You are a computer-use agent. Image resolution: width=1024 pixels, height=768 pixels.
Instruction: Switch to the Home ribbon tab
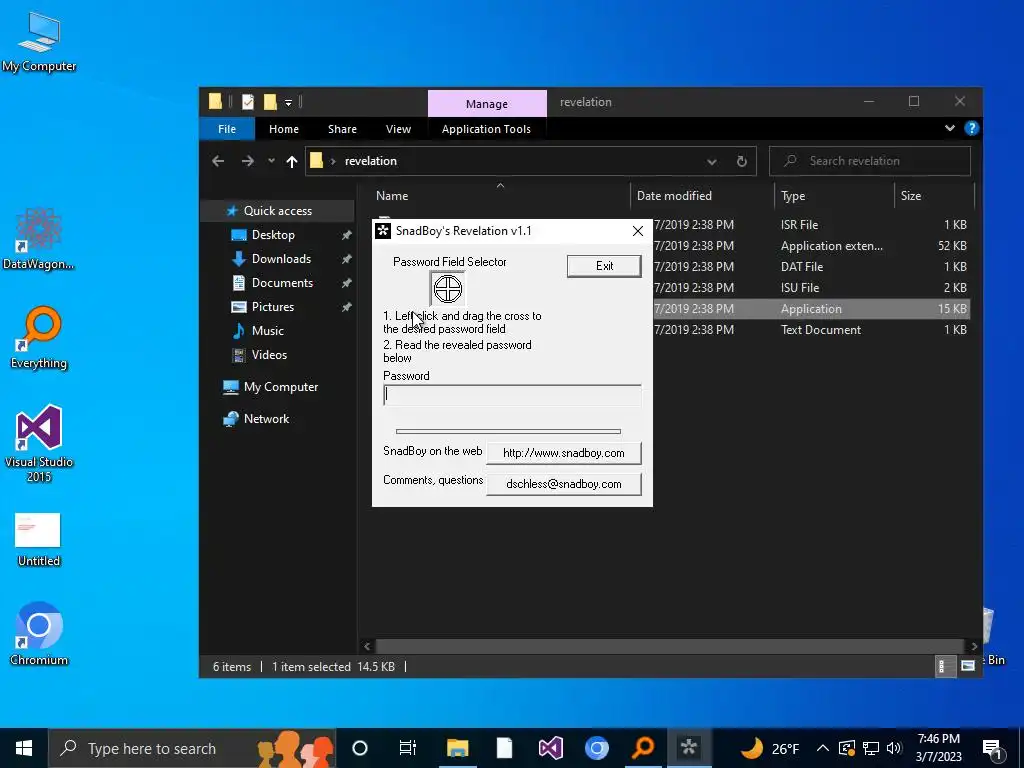tap(283, 129)
